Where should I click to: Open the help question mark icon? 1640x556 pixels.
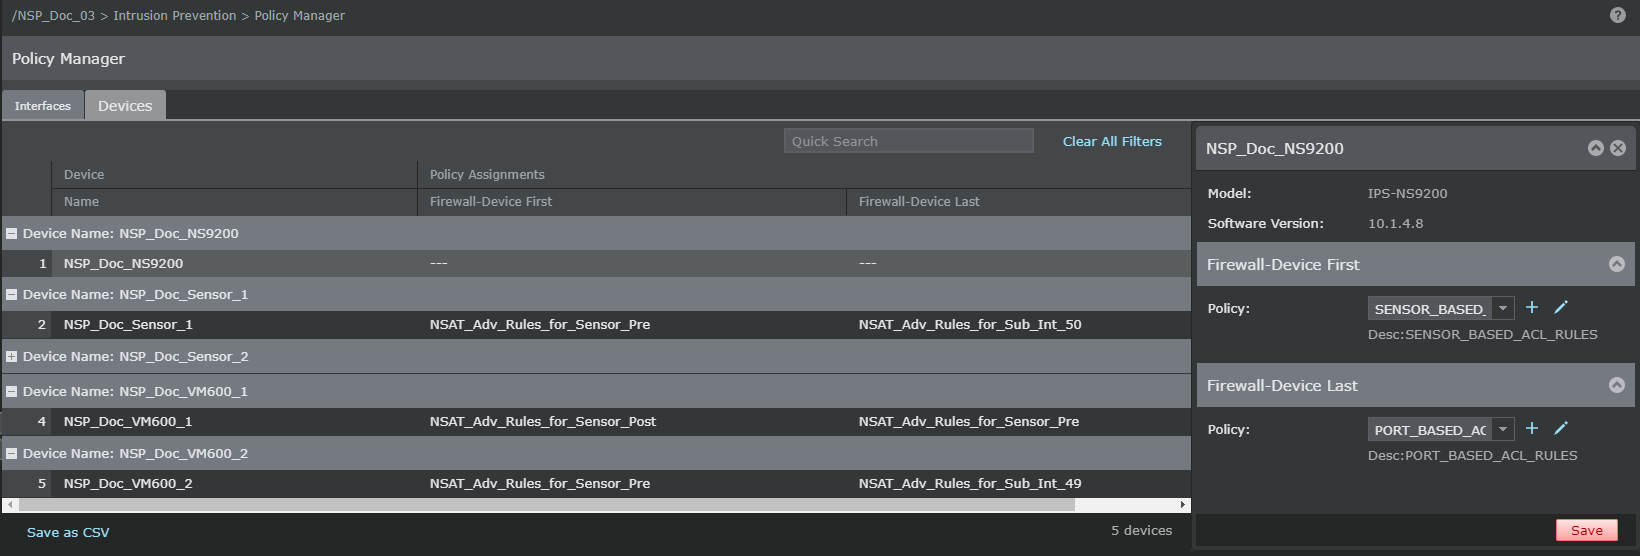click(x=1617, y=15)
